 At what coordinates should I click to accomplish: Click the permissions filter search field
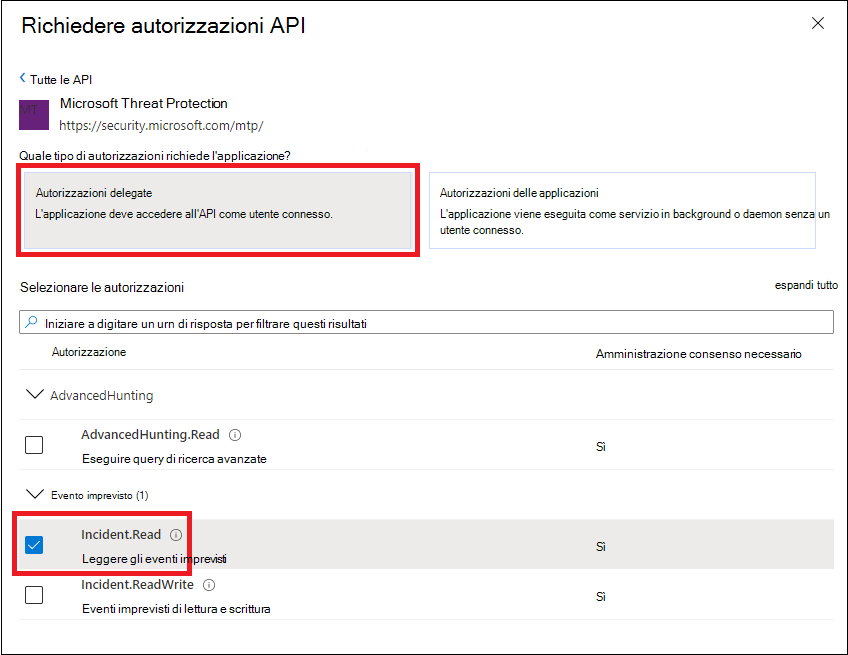point(426,322)
